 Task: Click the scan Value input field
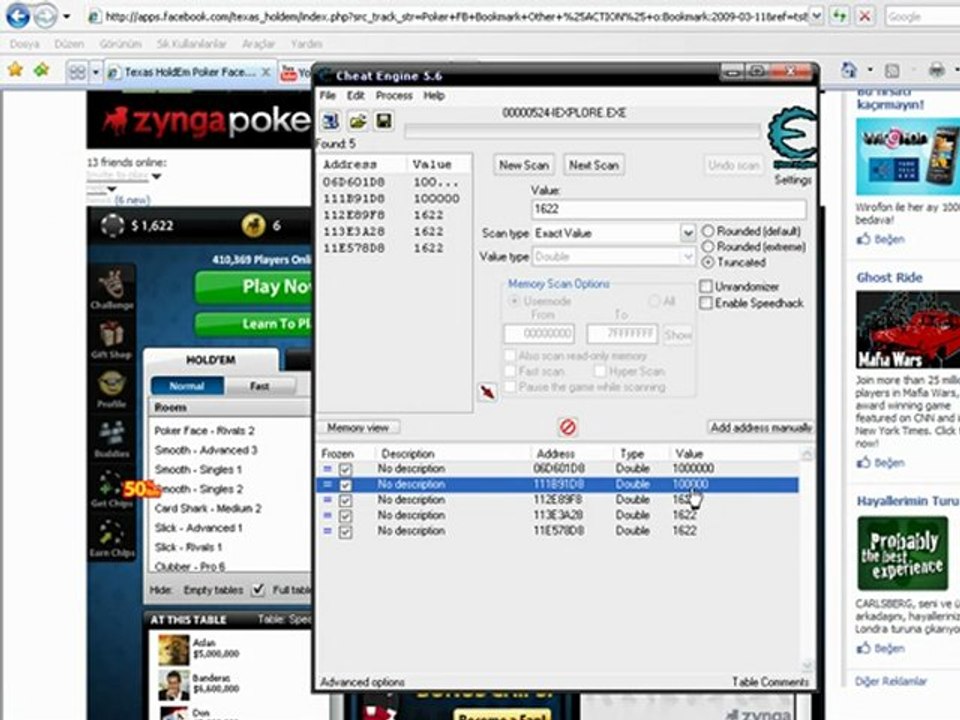click(x=669, y=209)
